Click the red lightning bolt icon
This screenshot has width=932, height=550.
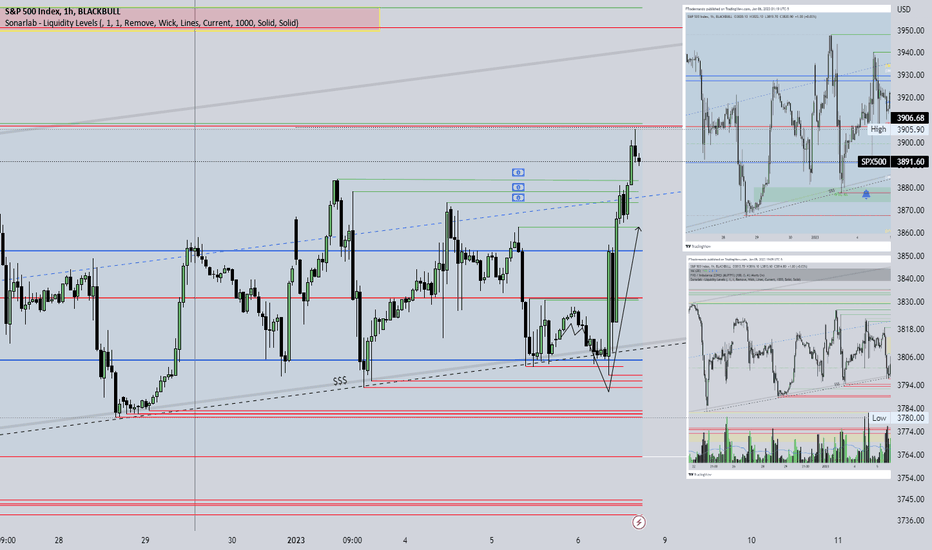click(638, 522)
